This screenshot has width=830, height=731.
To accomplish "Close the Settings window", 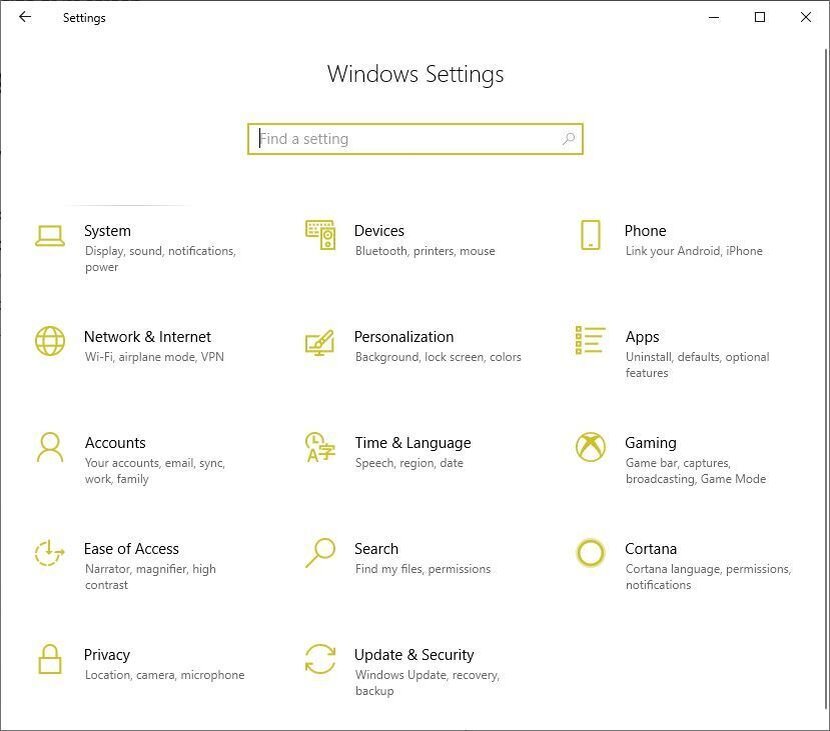I will point(806,17).
